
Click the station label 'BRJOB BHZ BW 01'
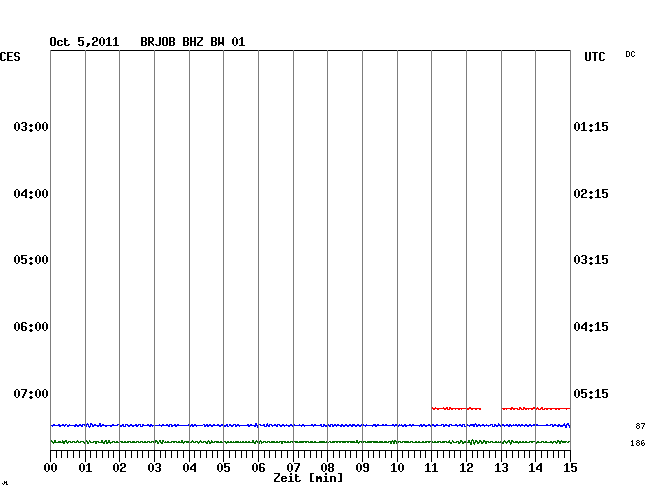[x=192, y=42]
